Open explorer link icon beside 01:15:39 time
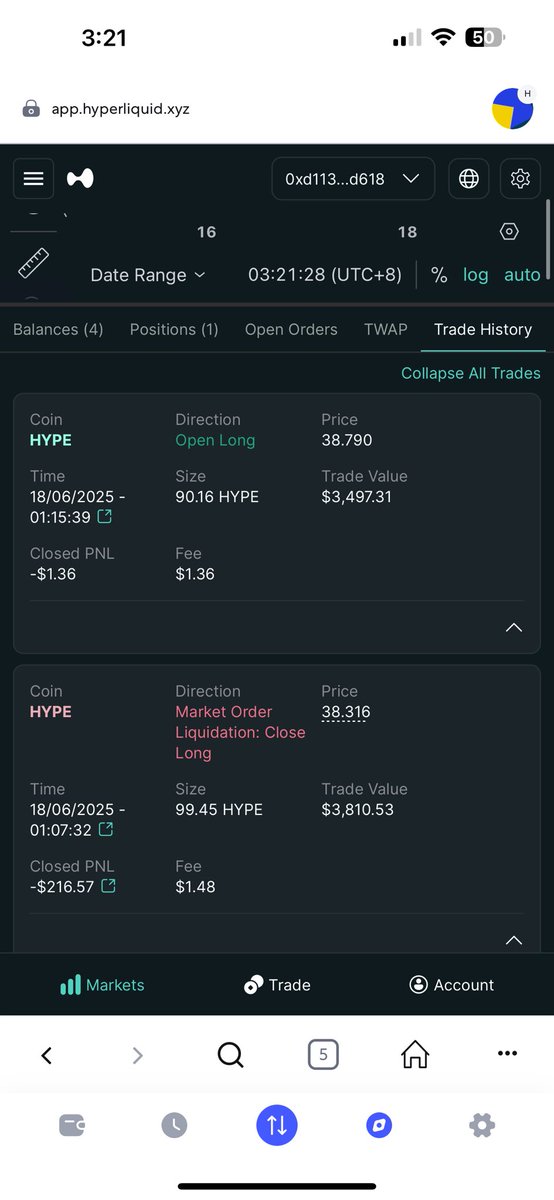This screenshot has height=1200, width=554. click(104, 517)
